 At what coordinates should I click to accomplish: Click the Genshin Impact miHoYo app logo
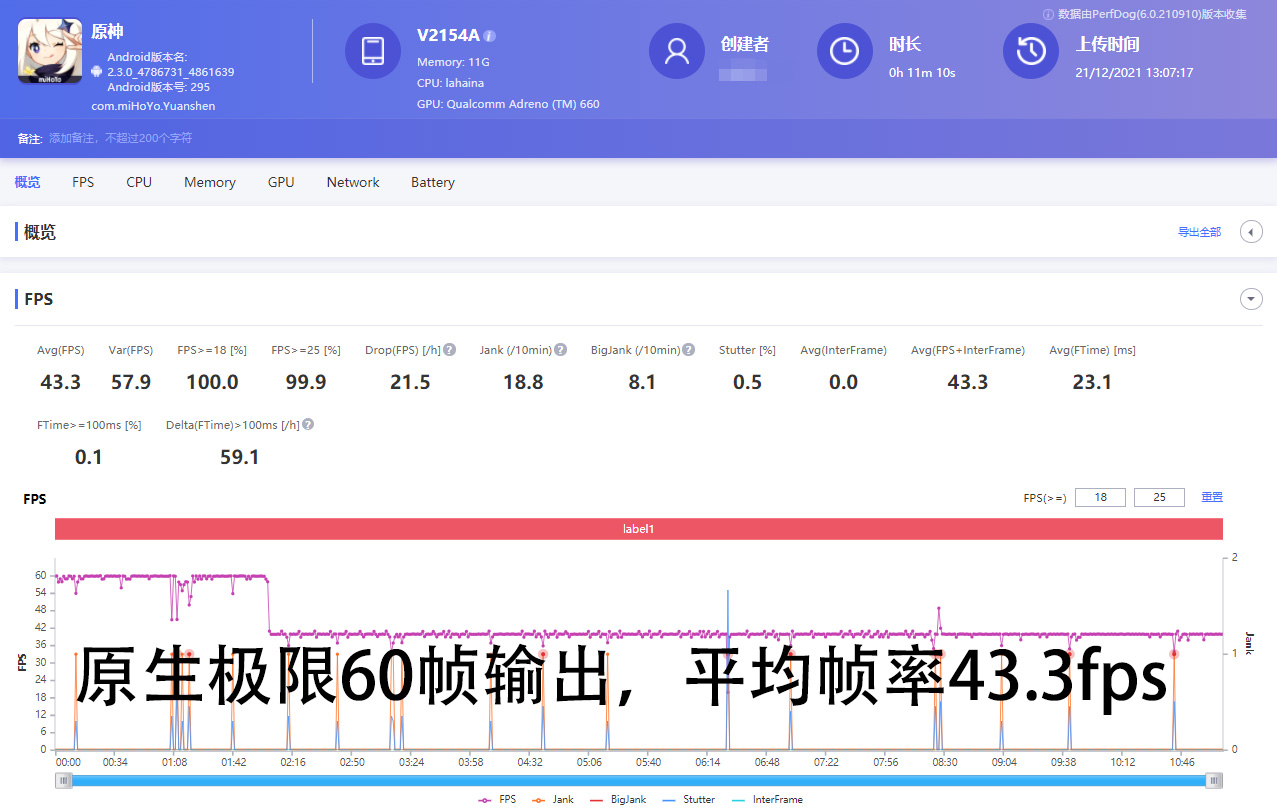coord(49,53)
